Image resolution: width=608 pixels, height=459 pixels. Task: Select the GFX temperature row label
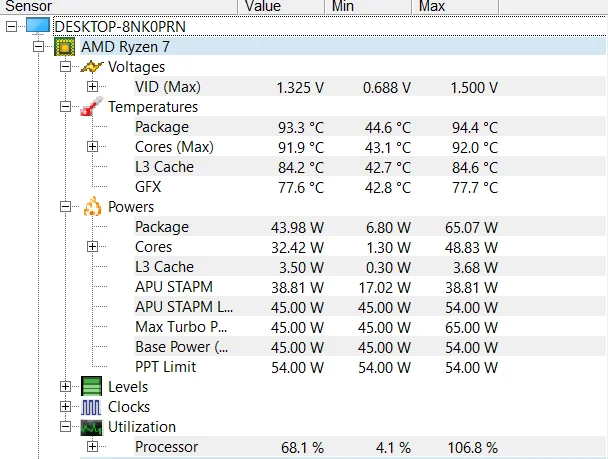click(x=148, y=187)
